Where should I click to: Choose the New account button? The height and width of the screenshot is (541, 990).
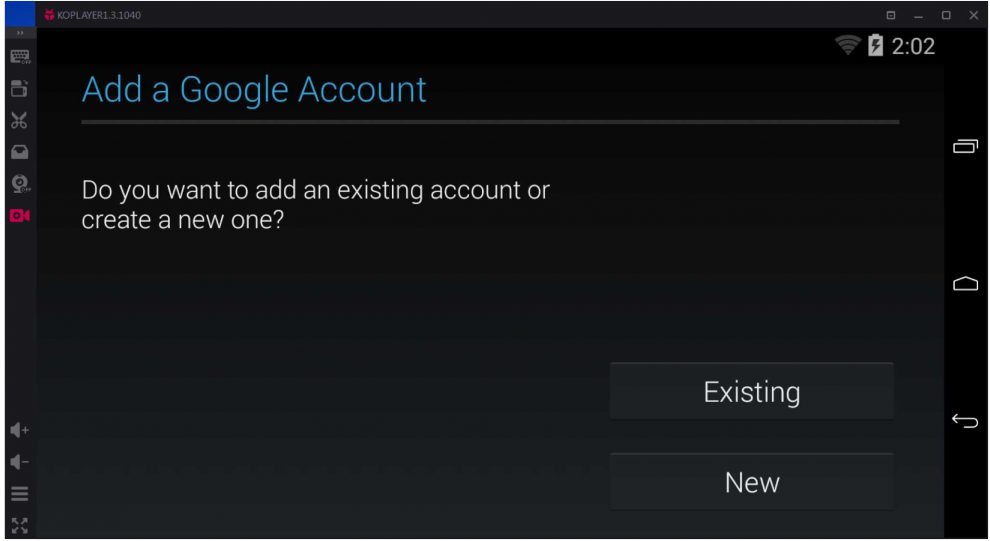tap(751, 482)
